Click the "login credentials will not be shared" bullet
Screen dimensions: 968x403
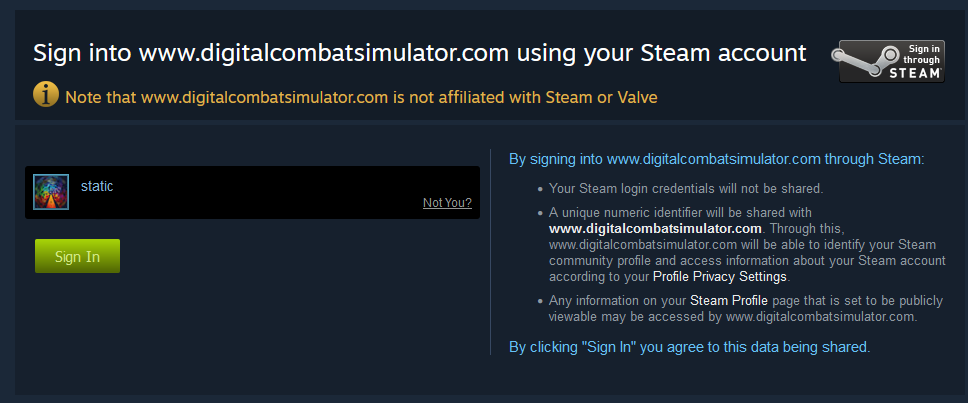tap(685, 188)
